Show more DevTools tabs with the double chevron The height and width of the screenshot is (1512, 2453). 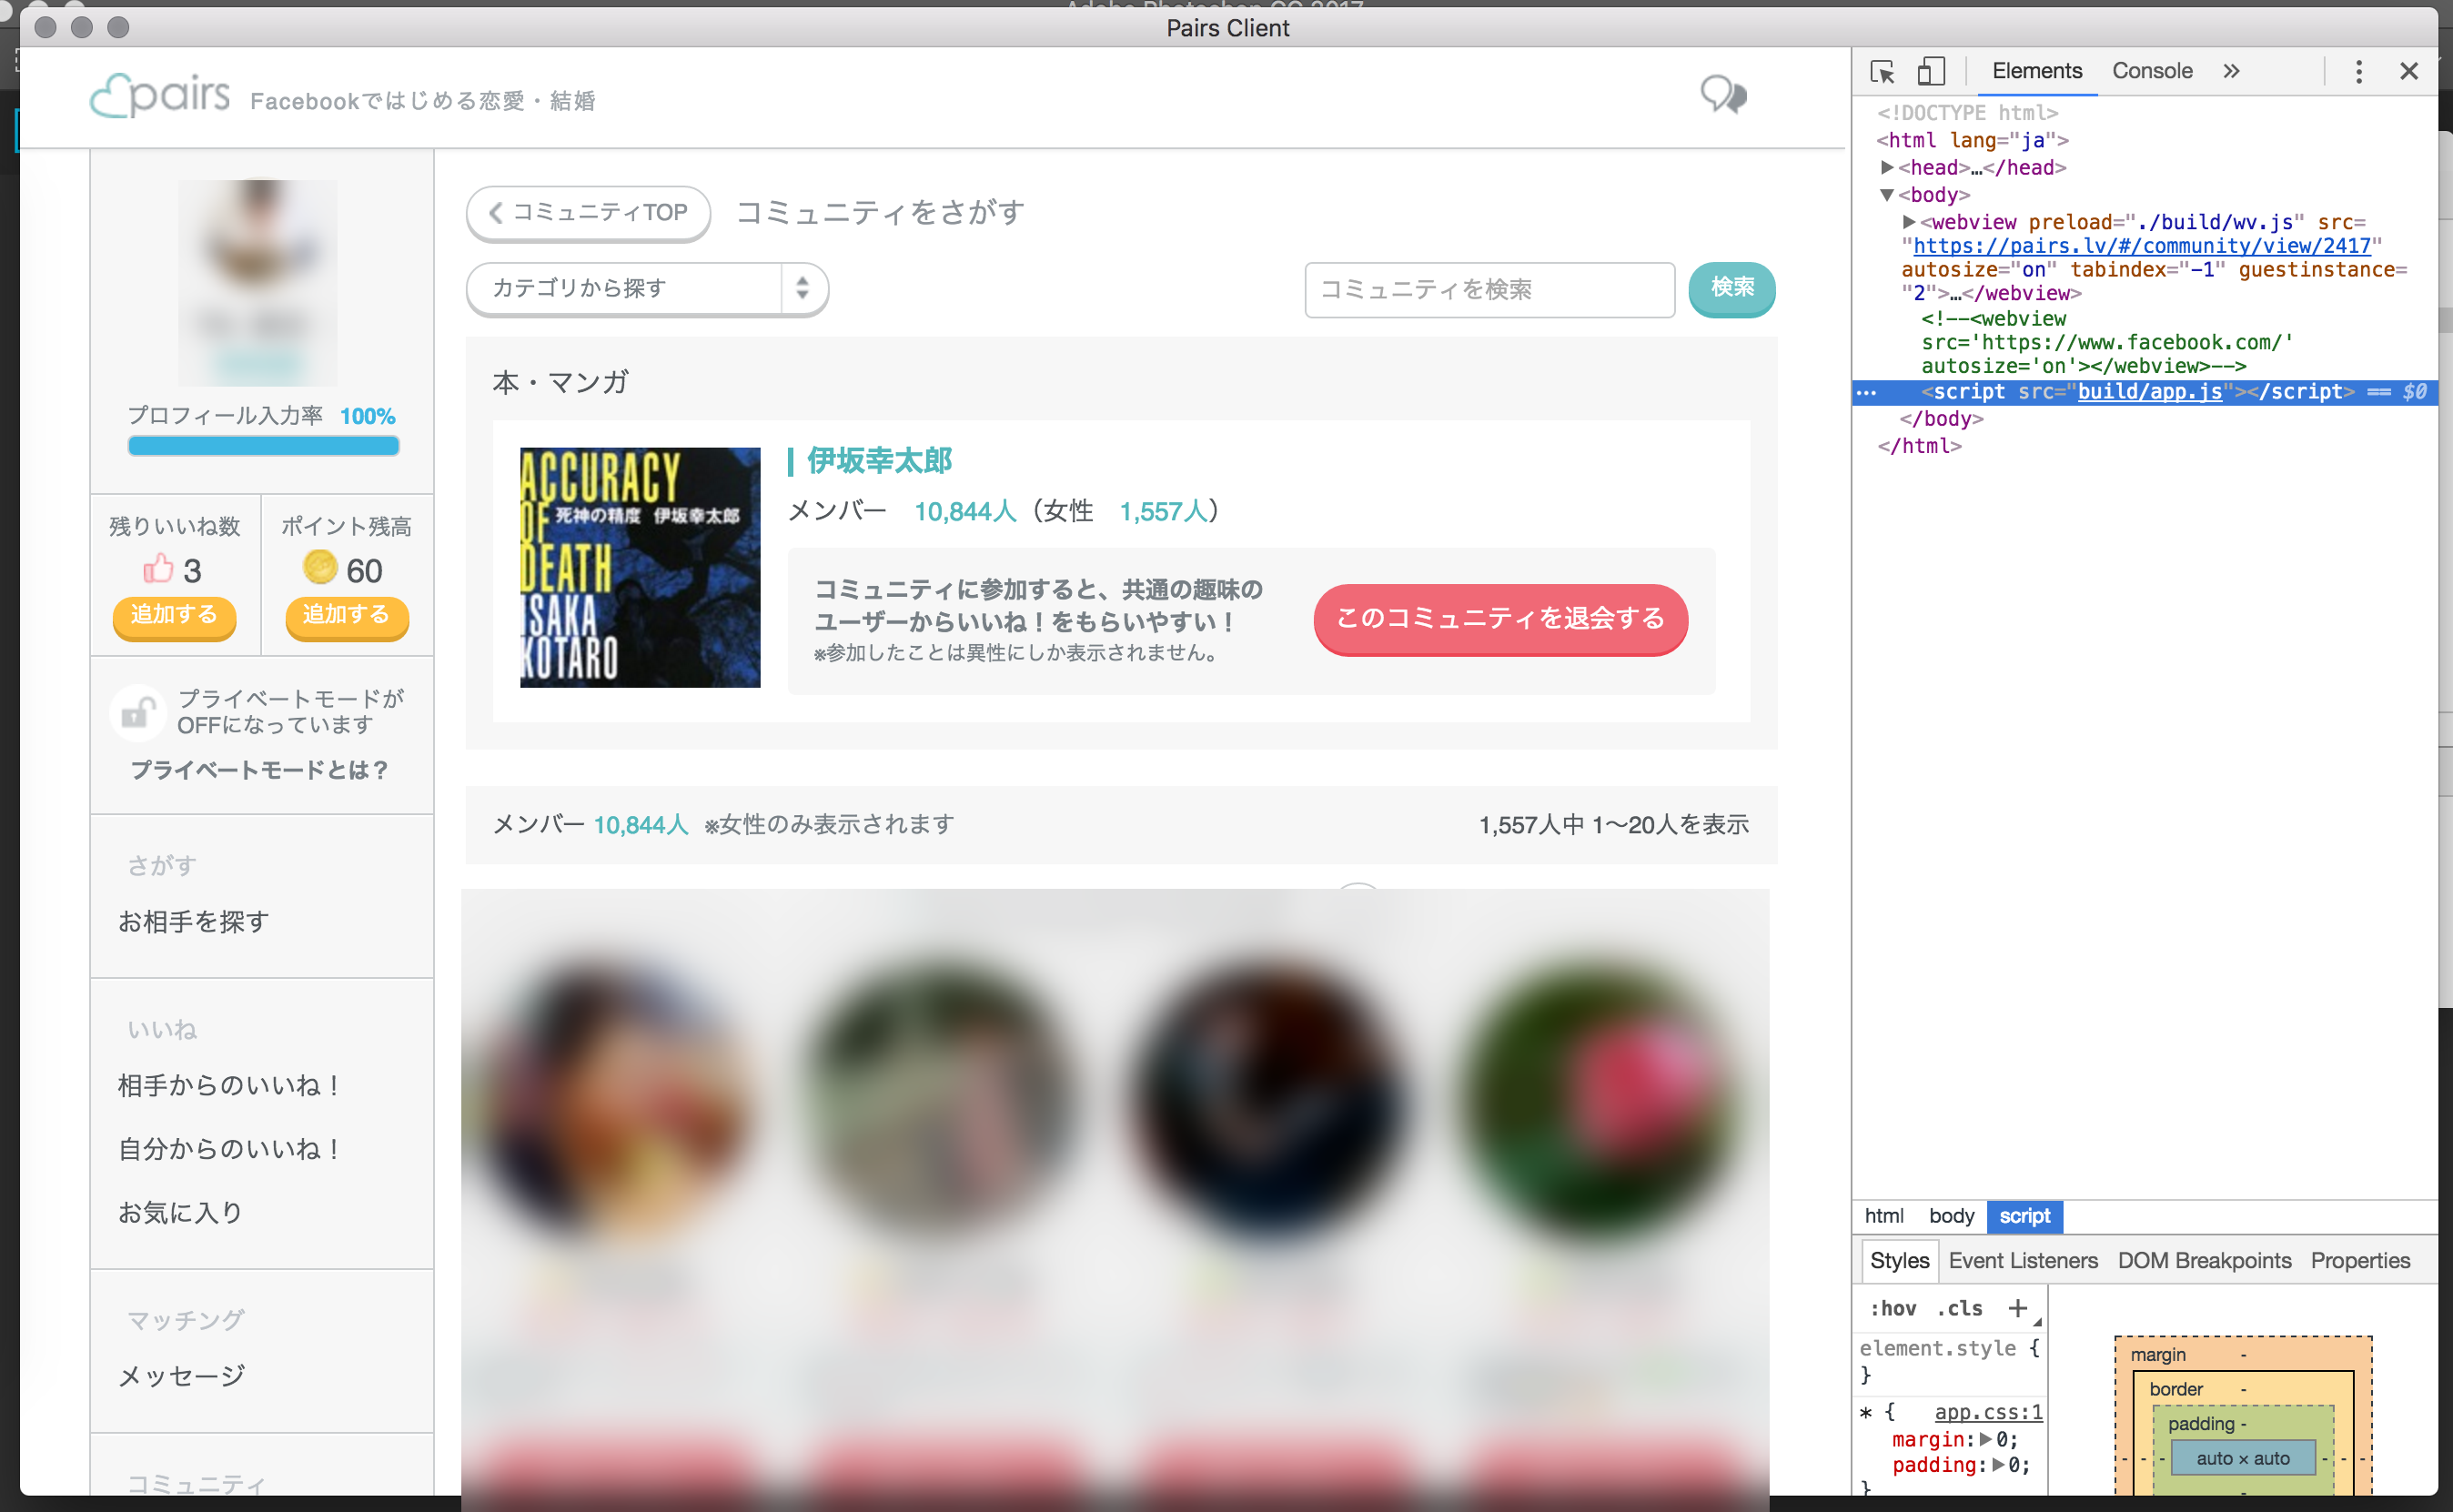point(2230,71)
